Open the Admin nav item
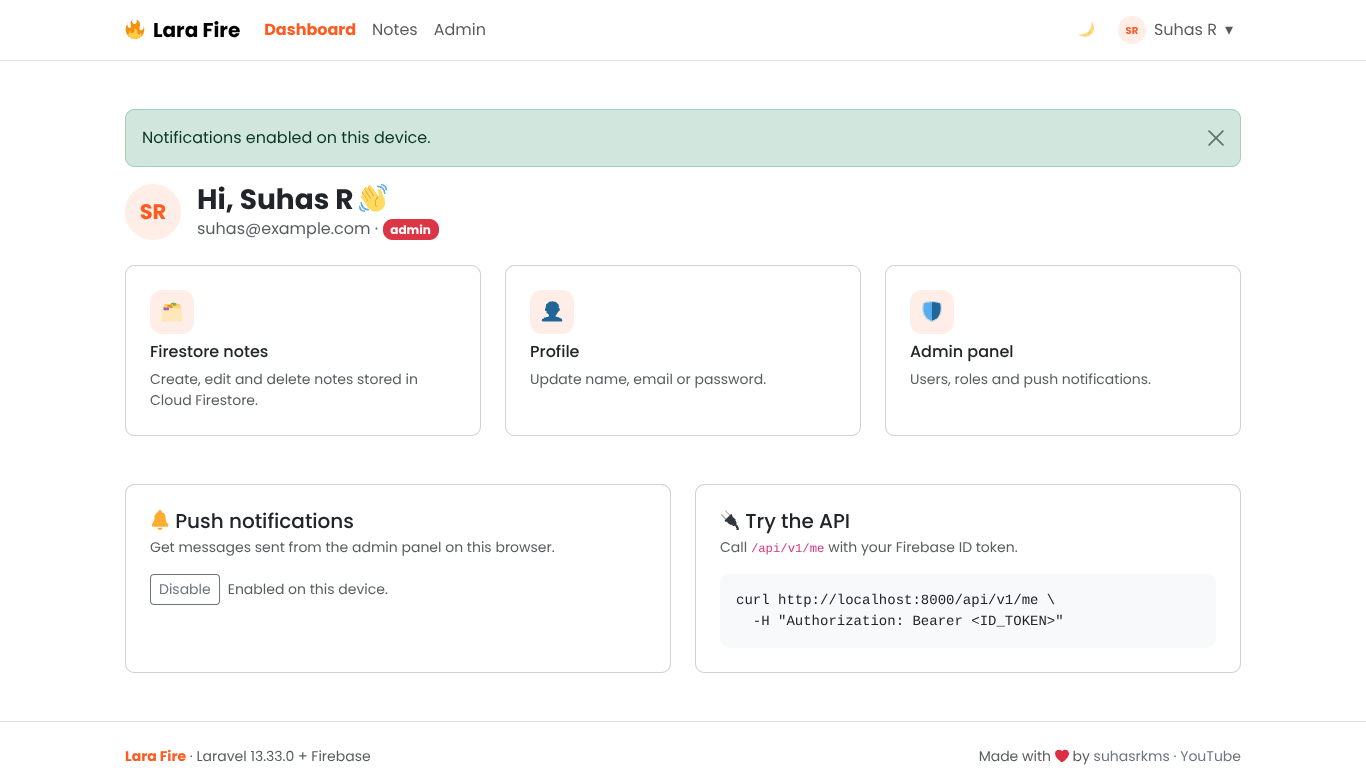1366x768 pixels. click(460, 30)
